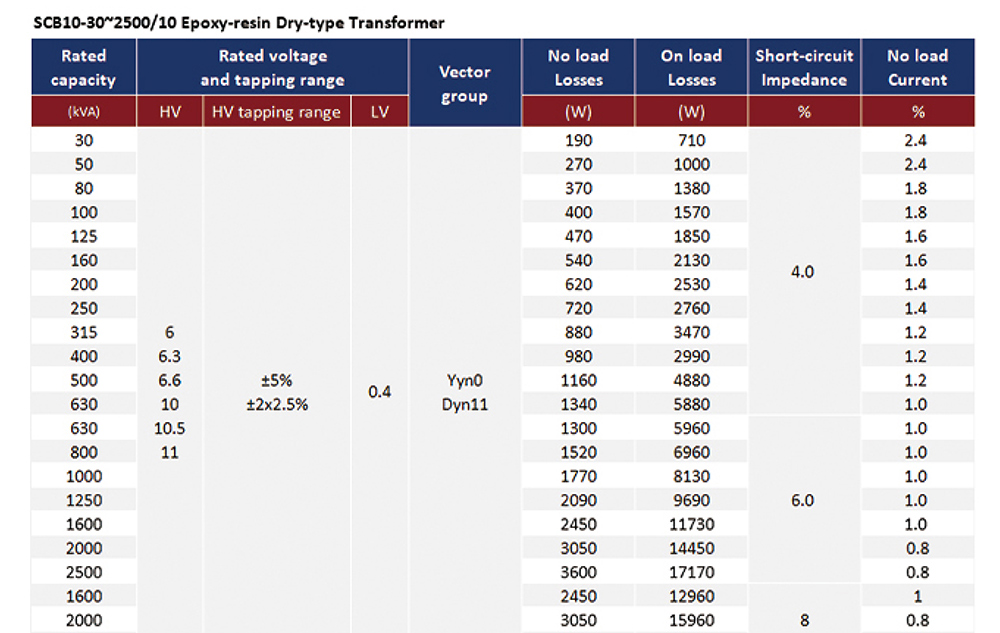This screenshot has width=1000, height=633.
Task: Click the Yyn0 vector group value
Action: pos(464,381)
